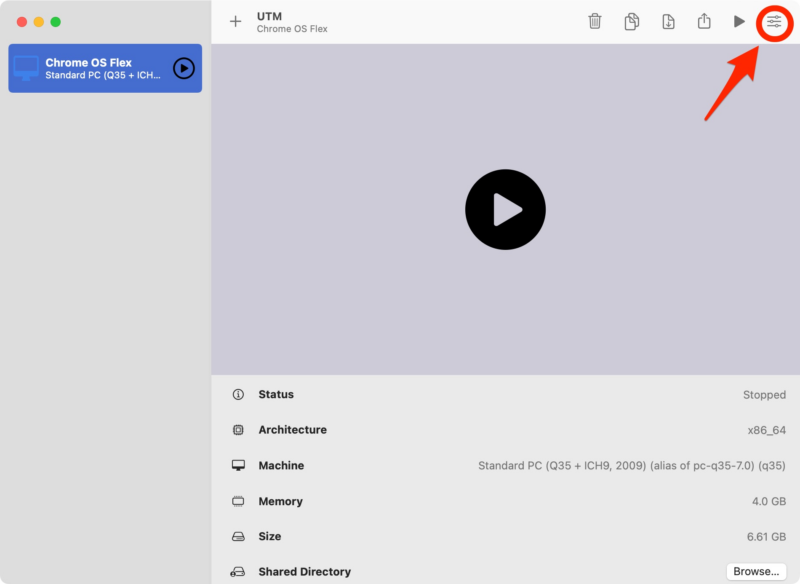800x584 pixels.
Task: Click the Chrome OS Flex subtitle under UTM
Action: 292,29
